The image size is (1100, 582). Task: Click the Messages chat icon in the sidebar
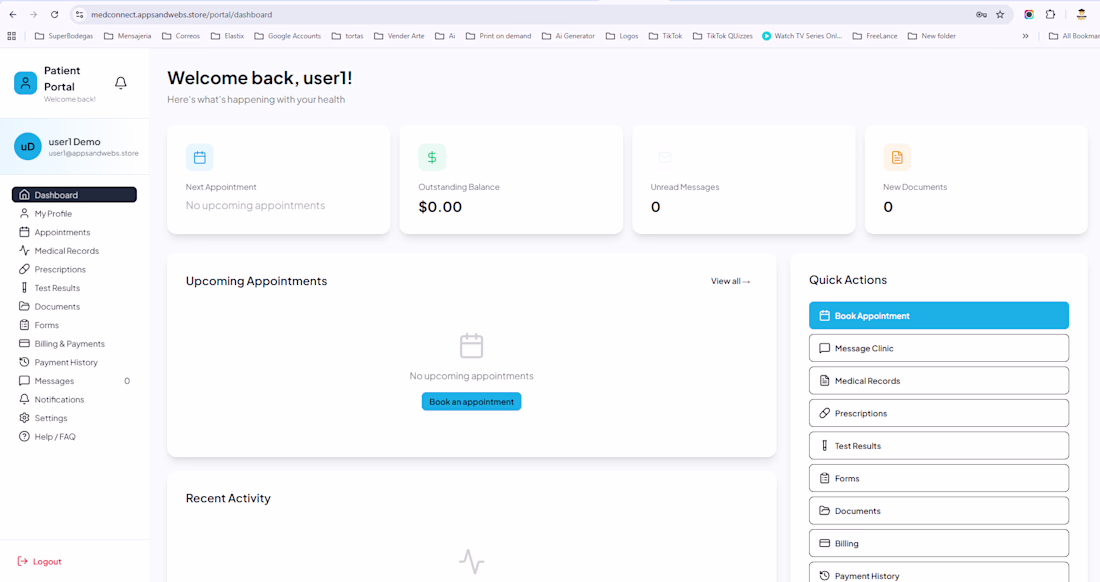pyautogui.click(x=24, y=381)
